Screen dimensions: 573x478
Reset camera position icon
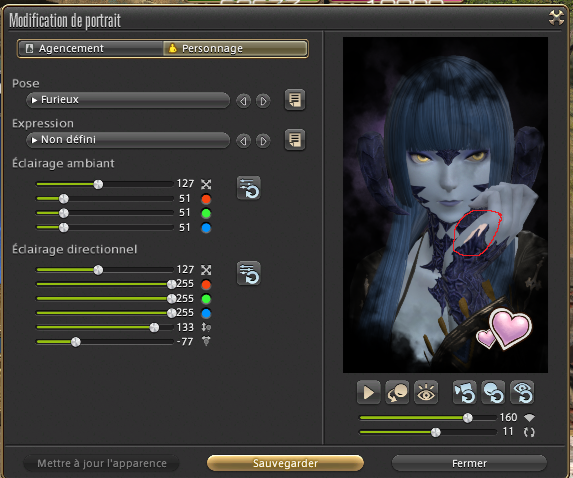pos(464,393)
